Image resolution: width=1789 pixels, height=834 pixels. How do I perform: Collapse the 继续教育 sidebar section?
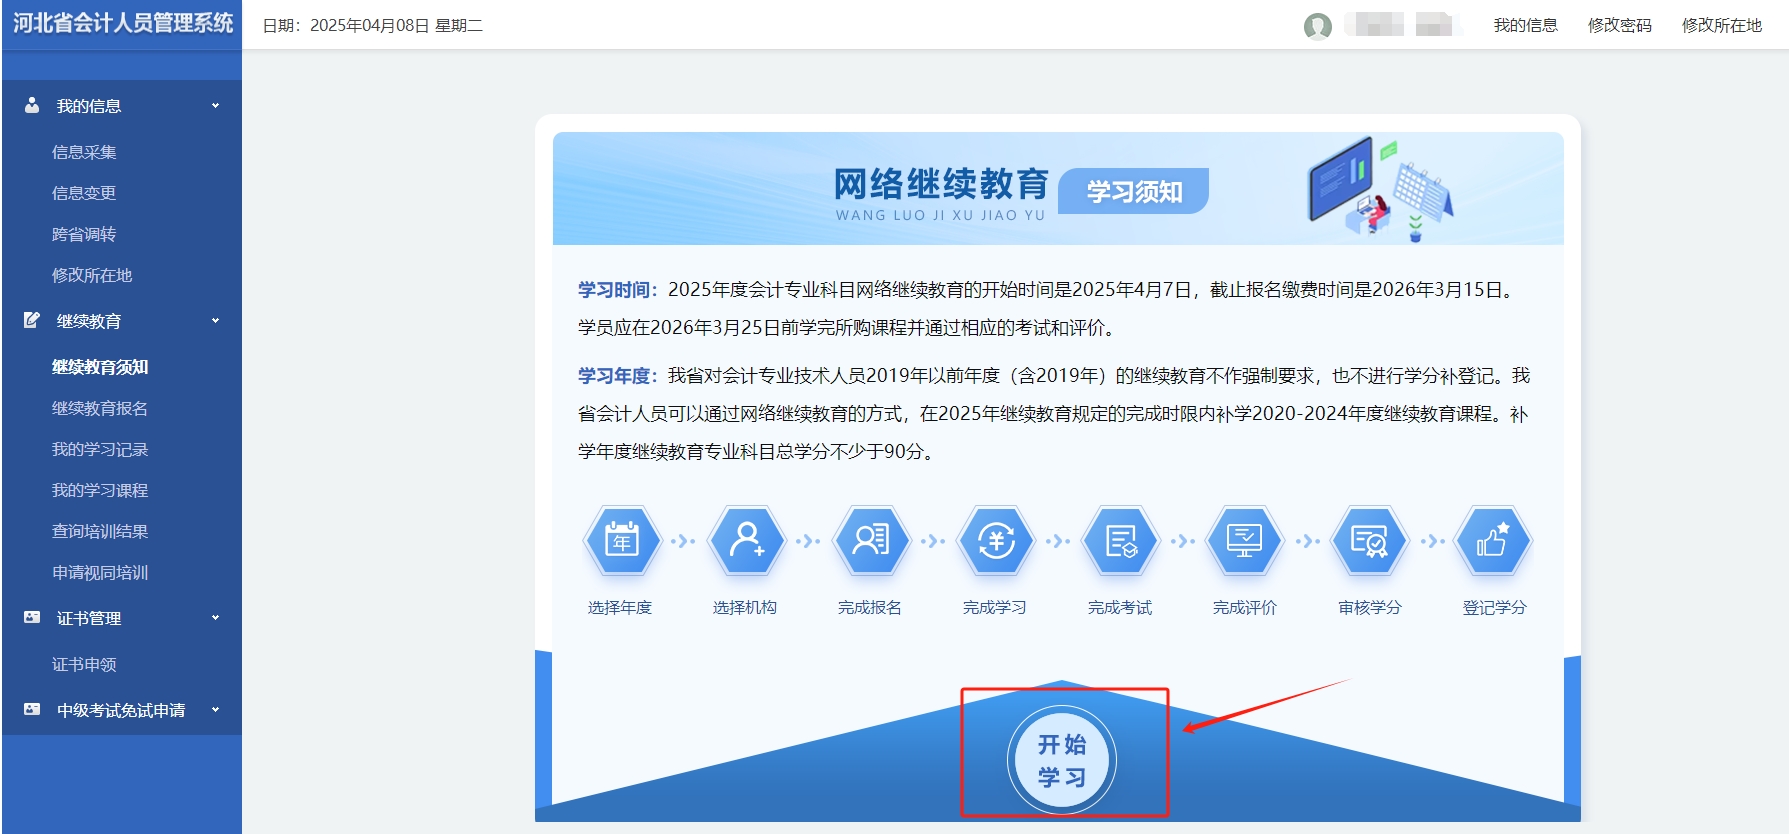[x=120, y=321]
